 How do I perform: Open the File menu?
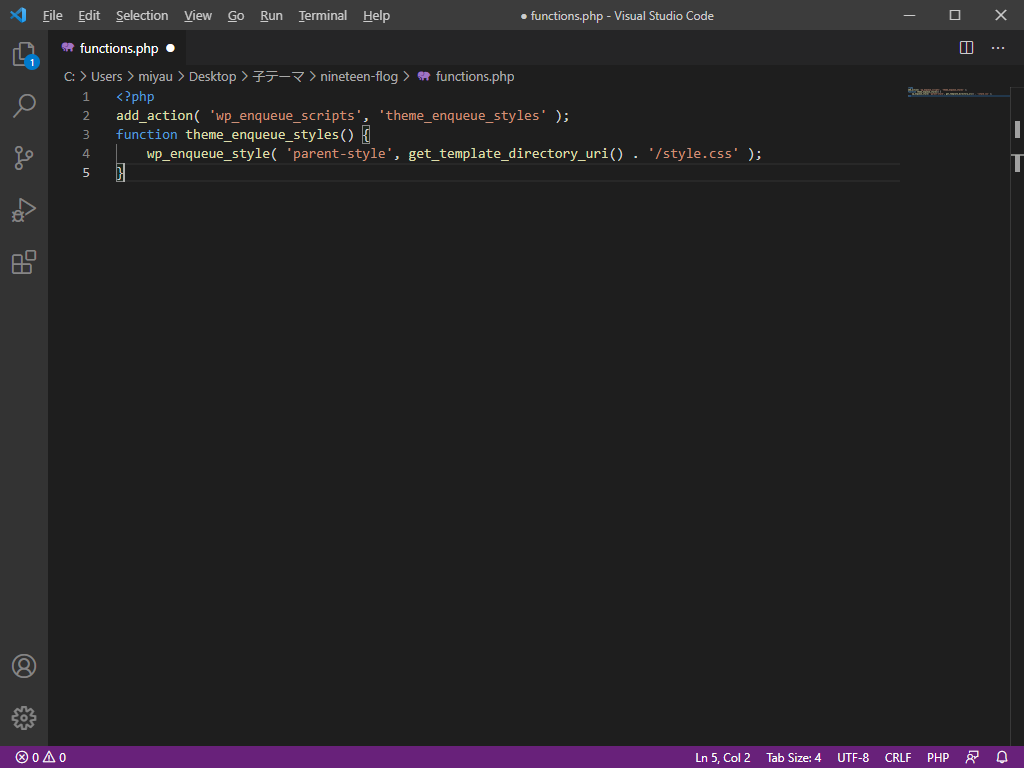(52, 16)
